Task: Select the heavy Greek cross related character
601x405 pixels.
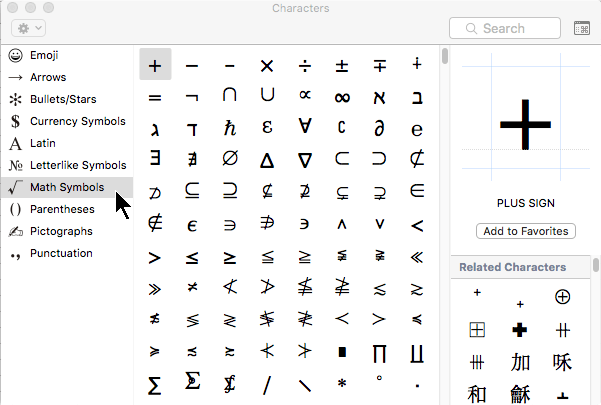Action: tap(520, 330)
